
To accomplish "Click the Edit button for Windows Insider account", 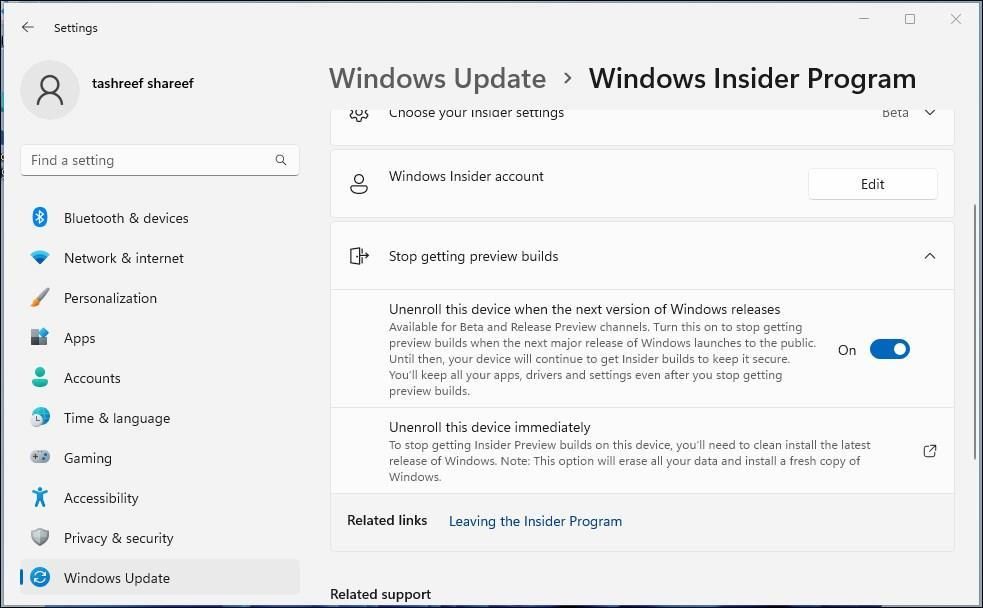I will (x=872, y=184).
